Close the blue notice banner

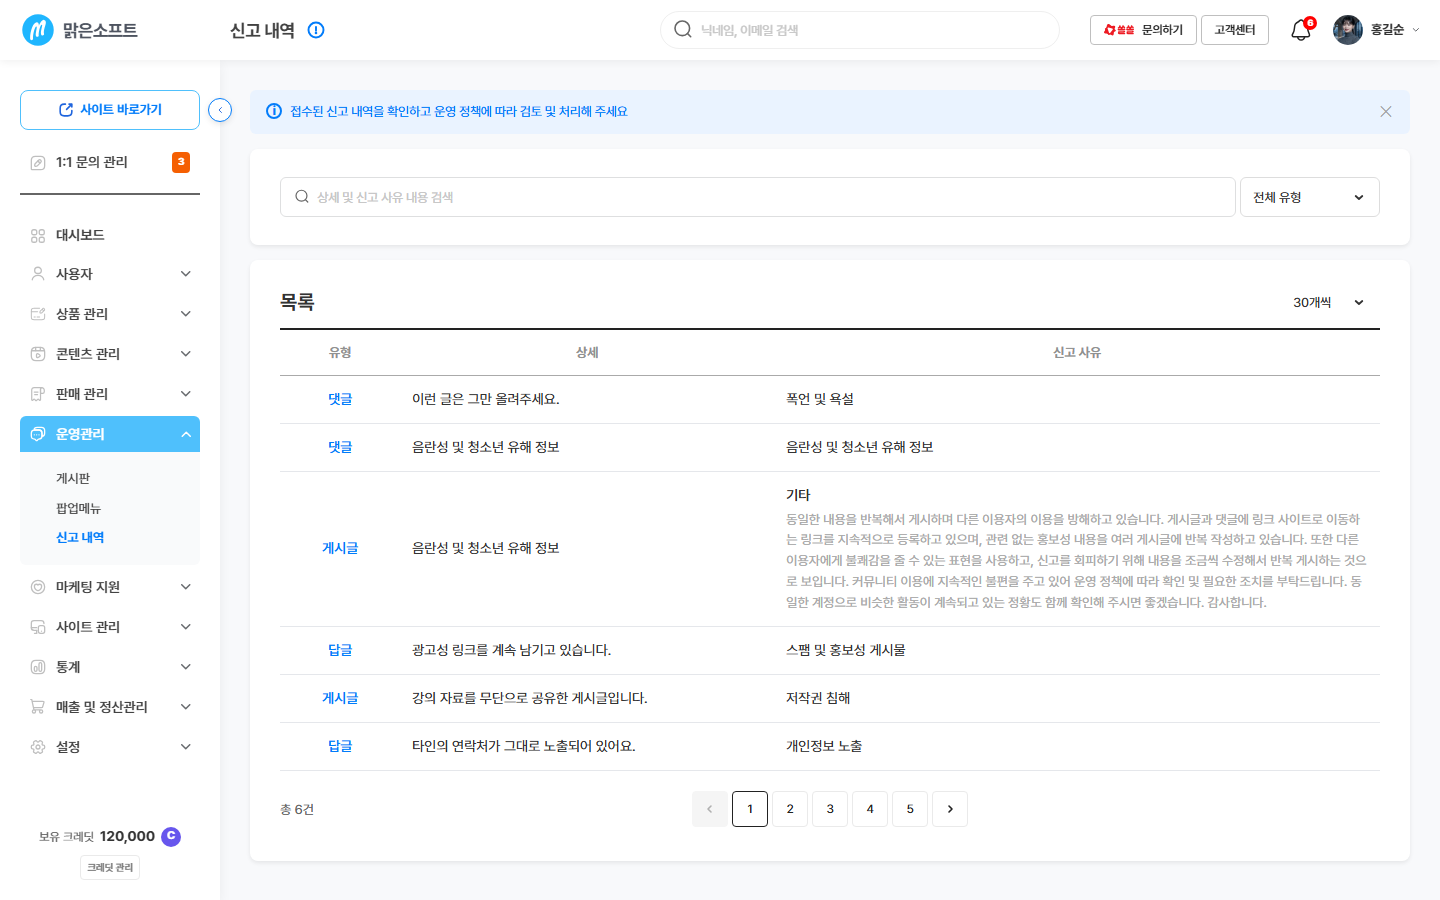(1386, 112)
